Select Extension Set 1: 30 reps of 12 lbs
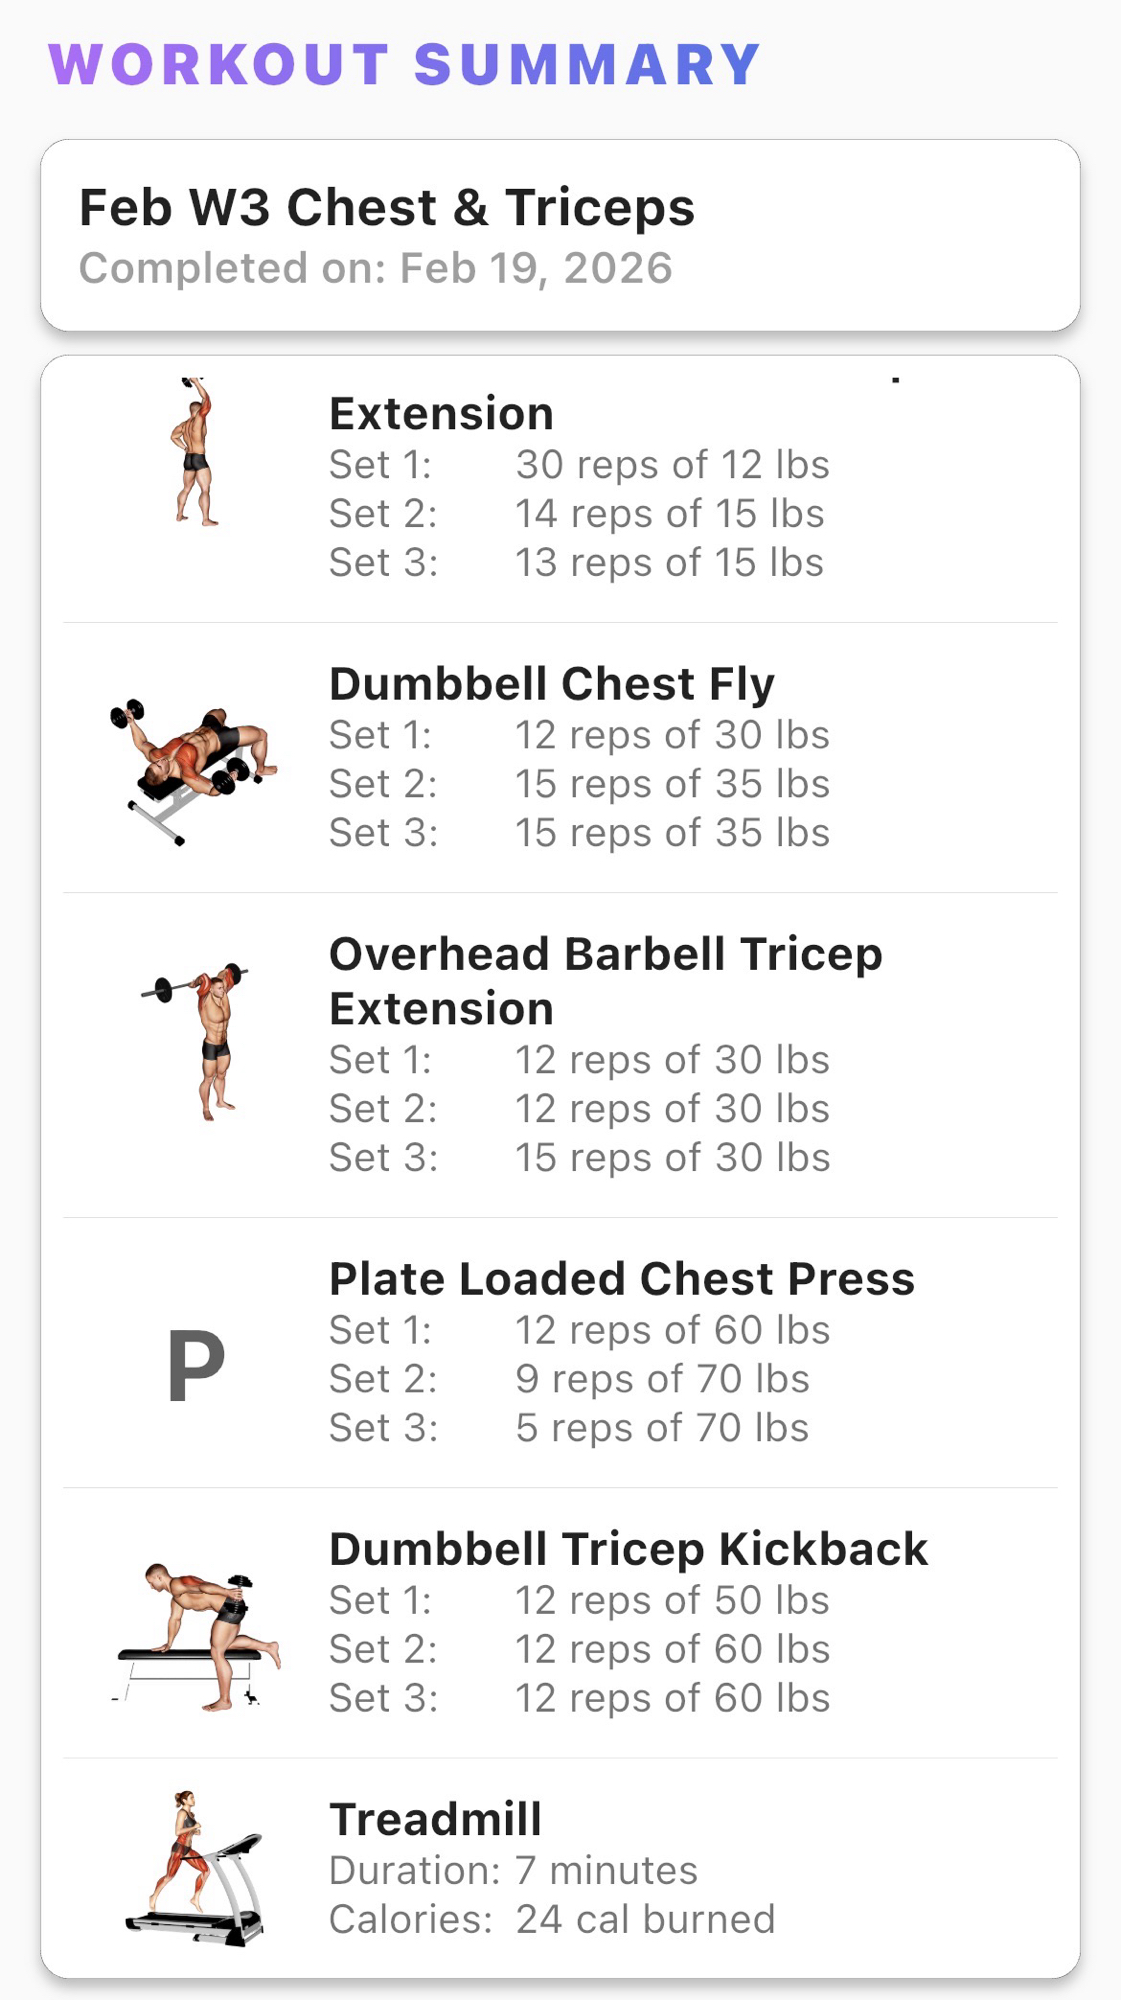Image resolution: width=1121 pixels, height=2000 pixels. (579, 465)
